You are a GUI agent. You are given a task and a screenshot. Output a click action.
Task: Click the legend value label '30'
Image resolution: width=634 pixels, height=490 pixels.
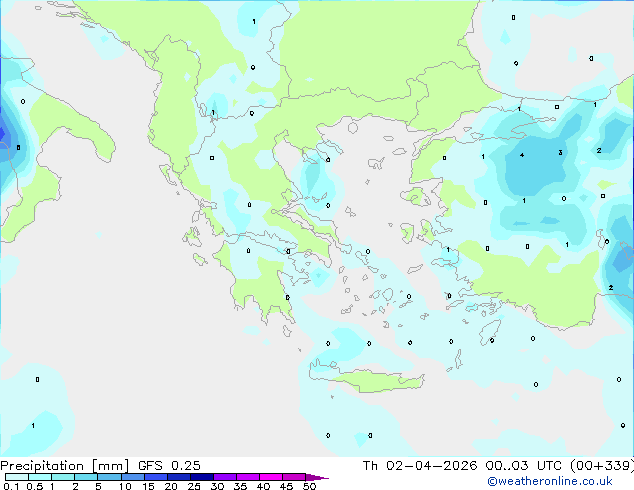(x=218, y=486)
